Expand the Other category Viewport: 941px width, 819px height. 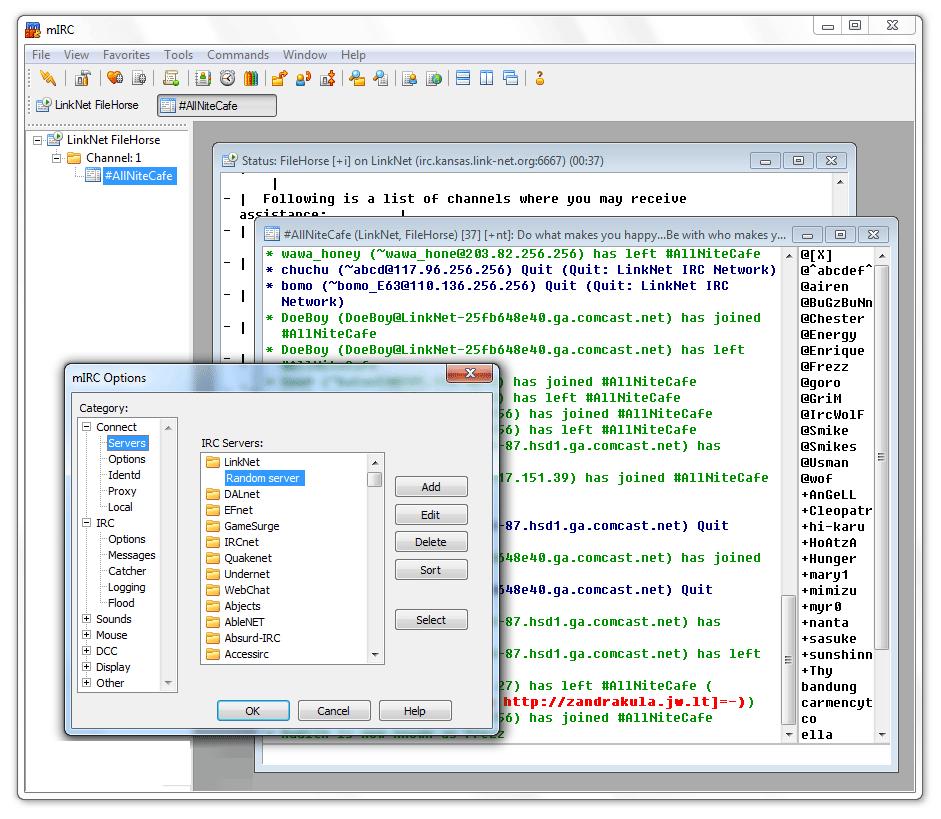point(86,683)
